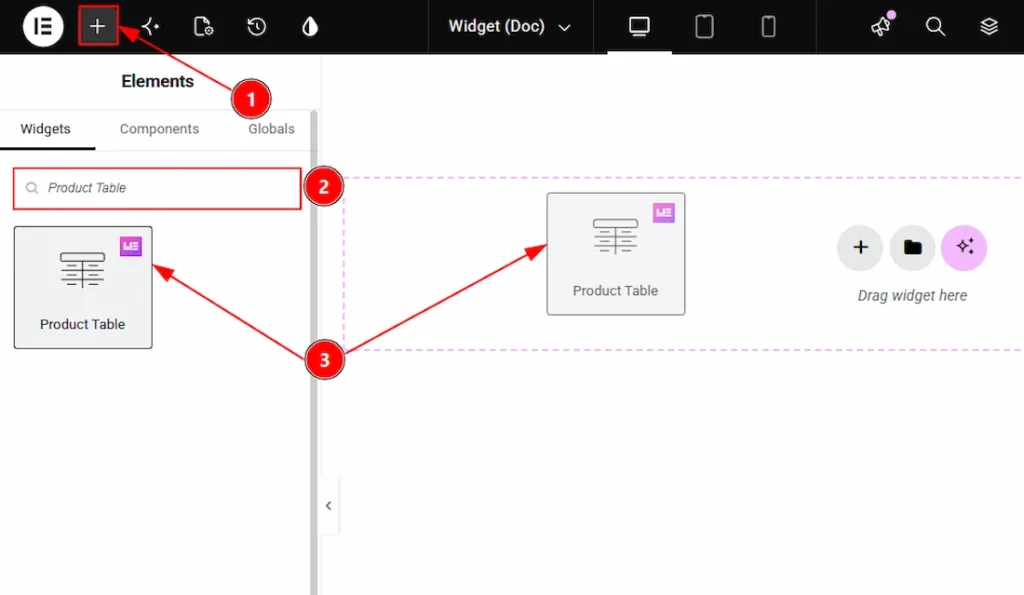Open the Elementor AI sparkle tool in the top bar
The width and height of the screenshot is (1024, 595).
pos(150,26)
